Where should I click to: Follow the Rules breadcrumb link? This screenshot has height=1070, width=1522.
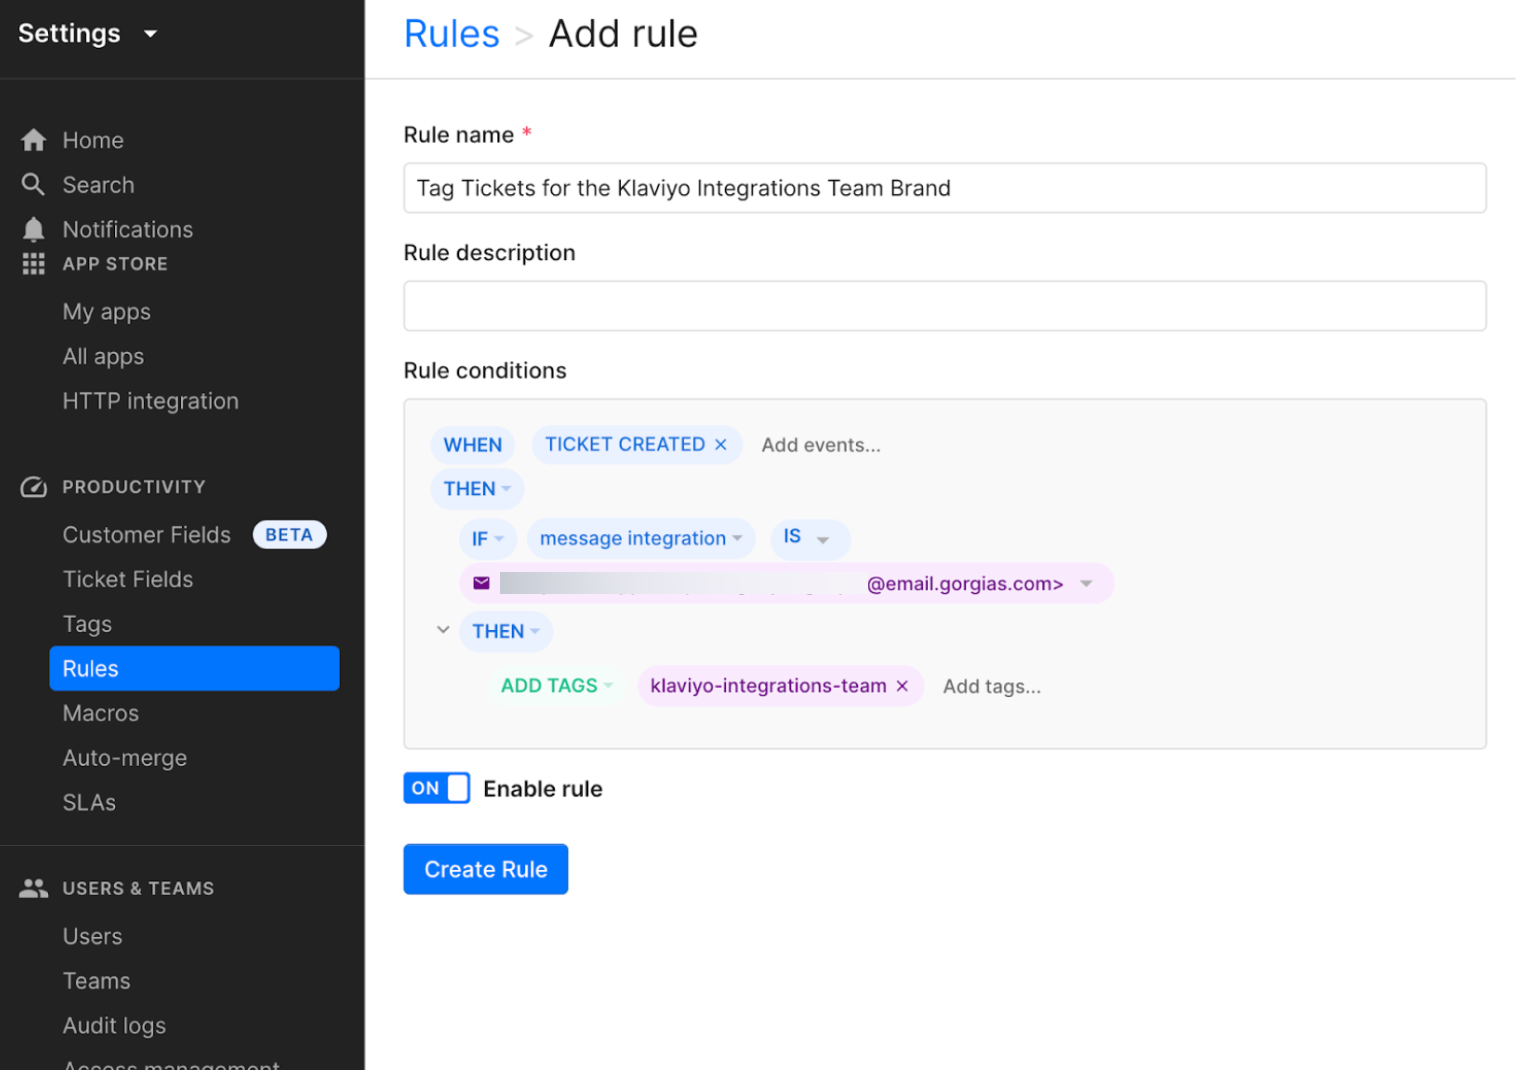click(x=451, y=34)
